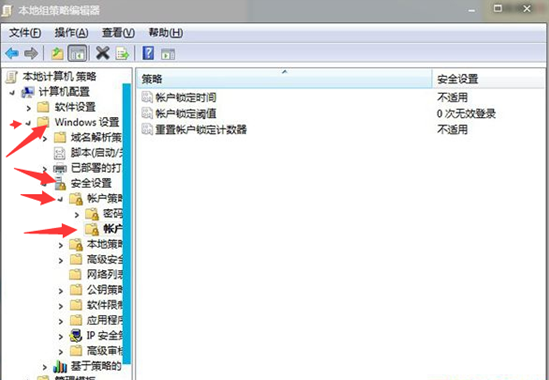Maximize the 本地组策略编辑器 window

pyautogui.click(x=498, y=9)
